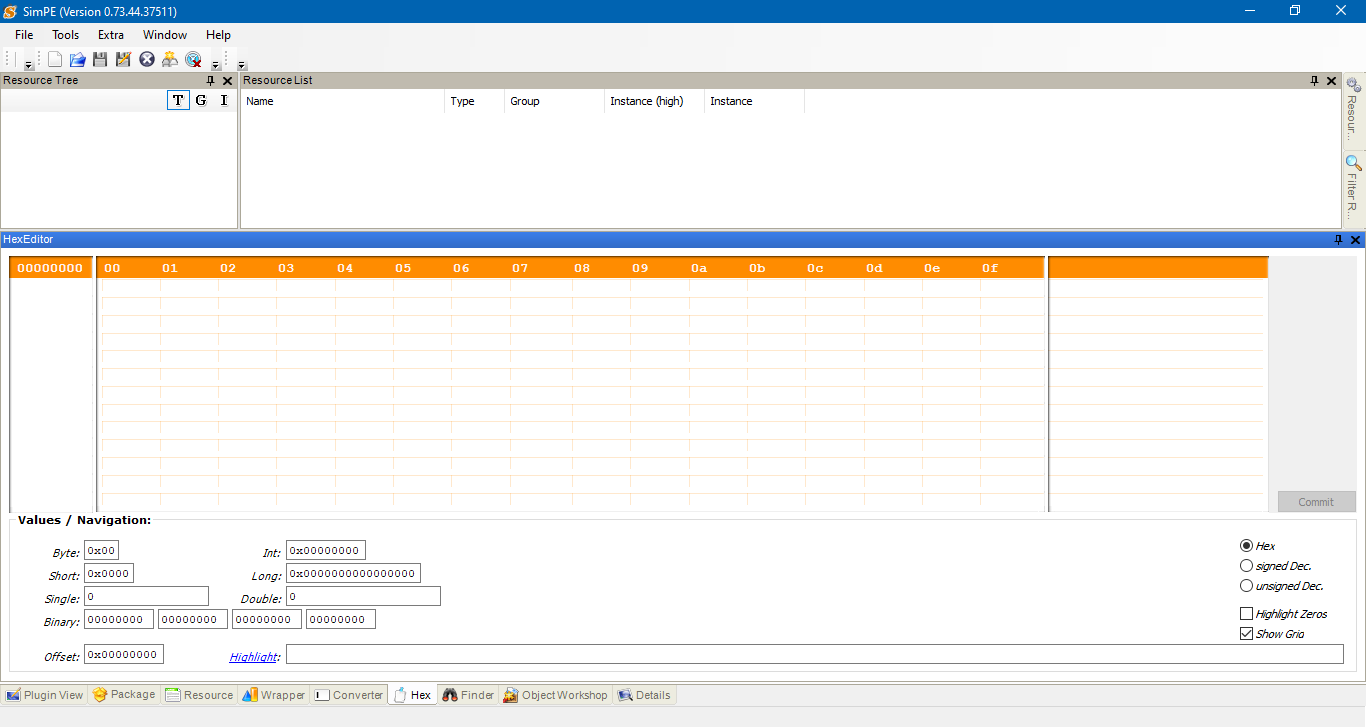1366x728 pixels.
Task: Open the Window menu
Action: [x=165, y=35]
